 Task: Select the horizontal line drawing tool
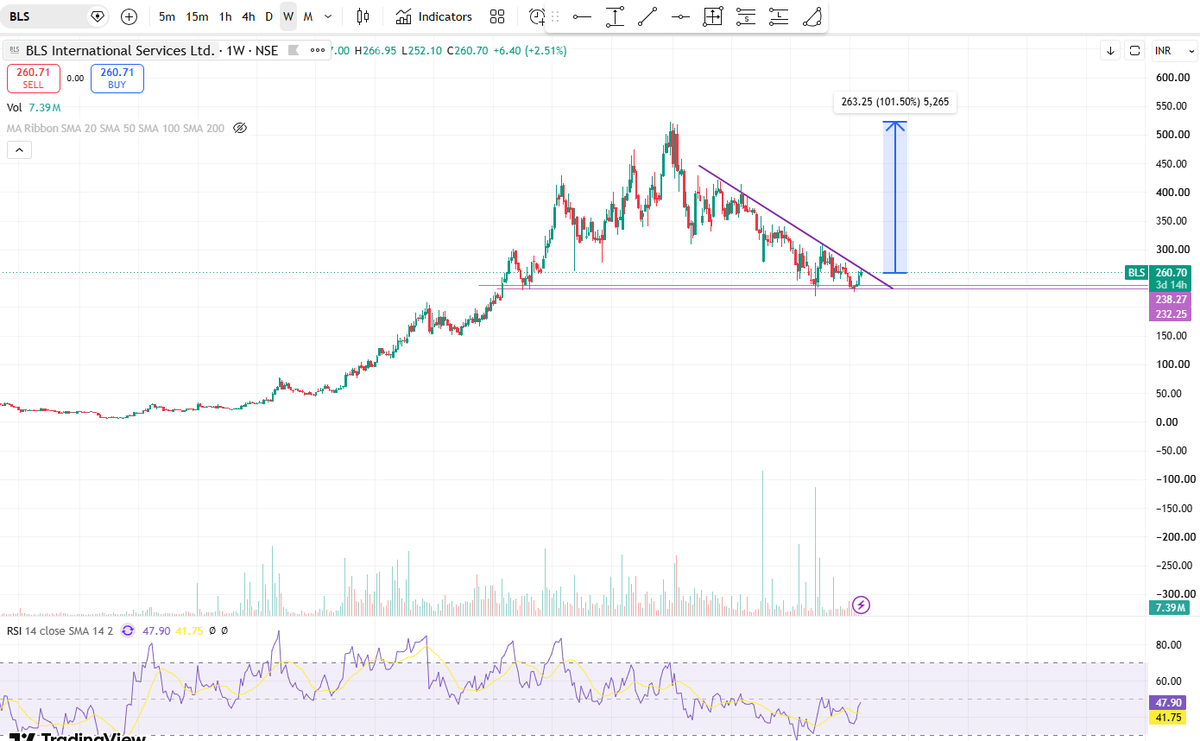582,17
